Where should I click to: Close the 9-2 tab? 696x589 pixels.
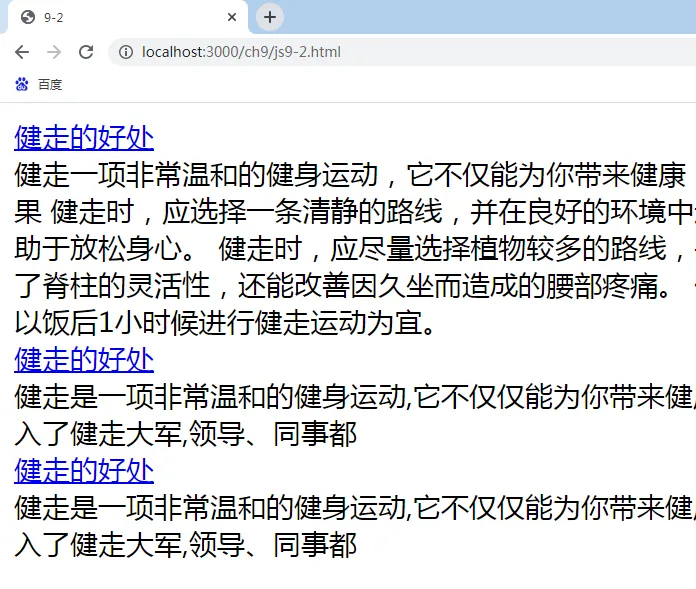(x=232, y=17)
